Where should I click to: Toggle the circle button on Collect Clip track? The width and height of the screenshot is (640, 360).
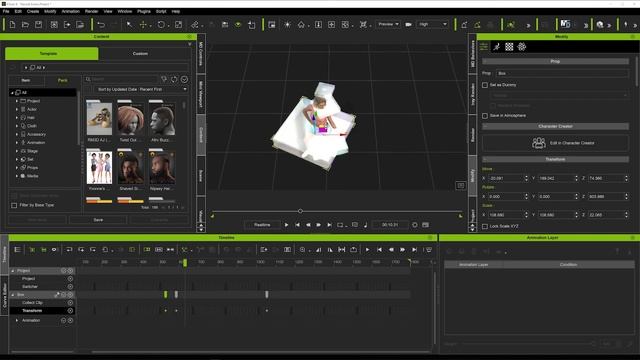[70, 303]
